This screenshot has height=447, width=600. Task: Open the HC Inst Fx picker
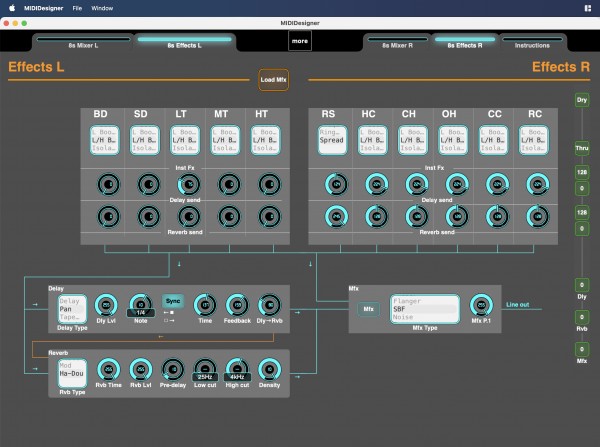pyautogui.click(x=372, y=140)
